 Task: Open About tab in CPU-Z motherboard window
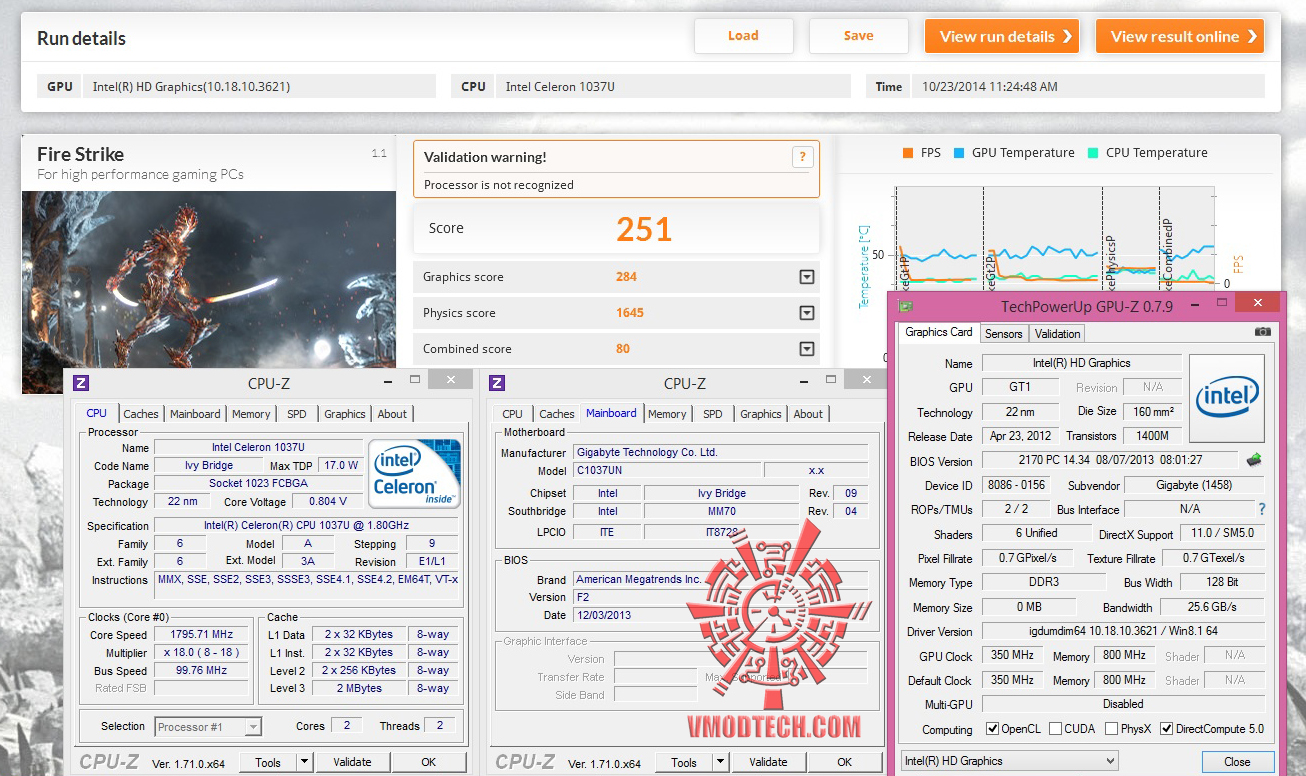click(x=808, y=414)
